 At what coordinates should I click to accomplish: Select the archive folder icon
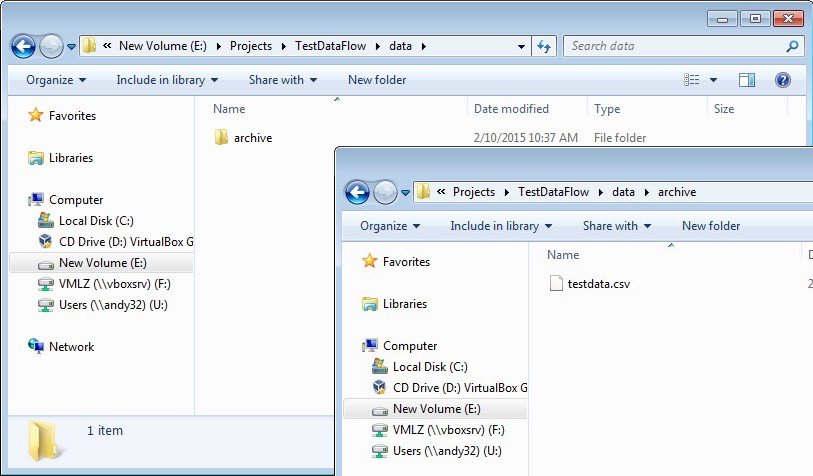[x=222, y=138]
